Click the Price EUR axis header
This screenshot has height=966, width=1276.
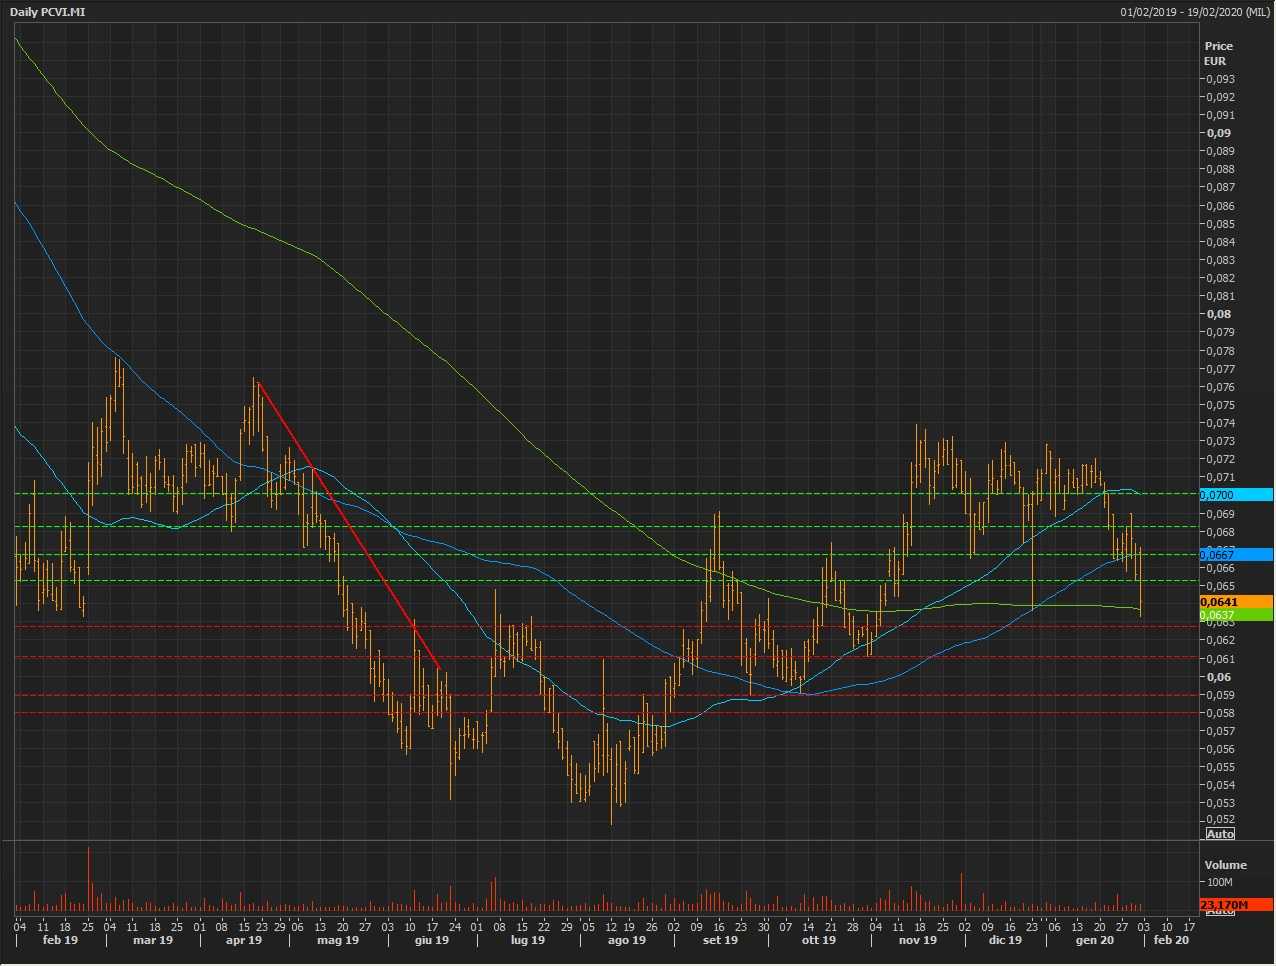point(1218,53)
